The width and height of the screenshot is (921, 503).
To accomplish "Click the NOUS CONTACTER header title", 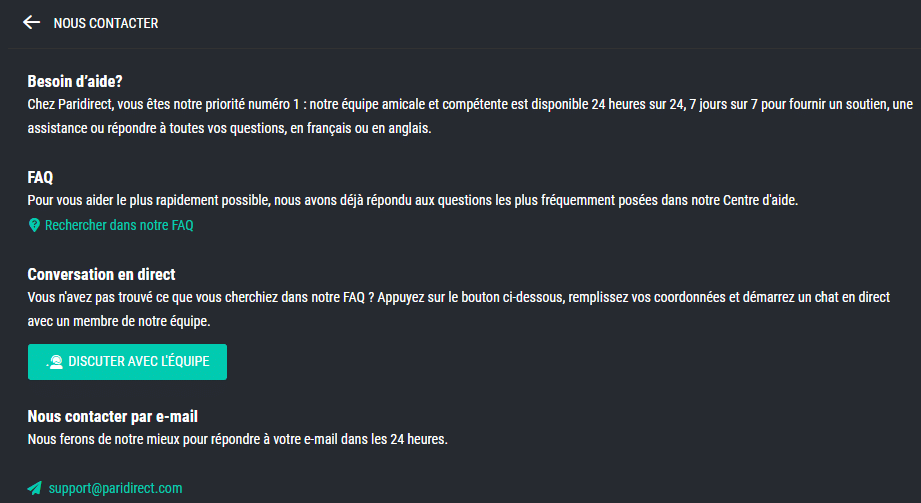I will (x=106, y=23).
